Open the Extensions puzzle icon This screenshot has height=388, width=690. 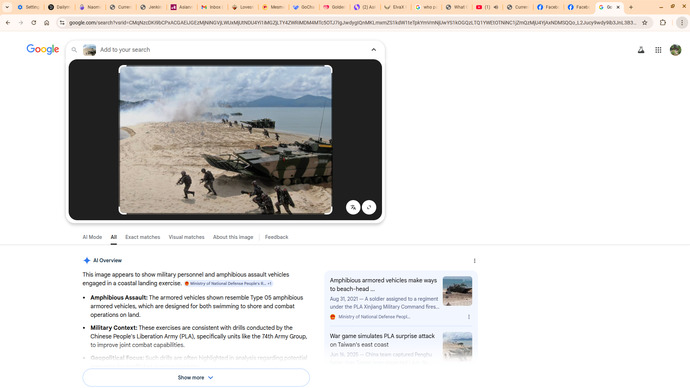(x=663, y=22)
